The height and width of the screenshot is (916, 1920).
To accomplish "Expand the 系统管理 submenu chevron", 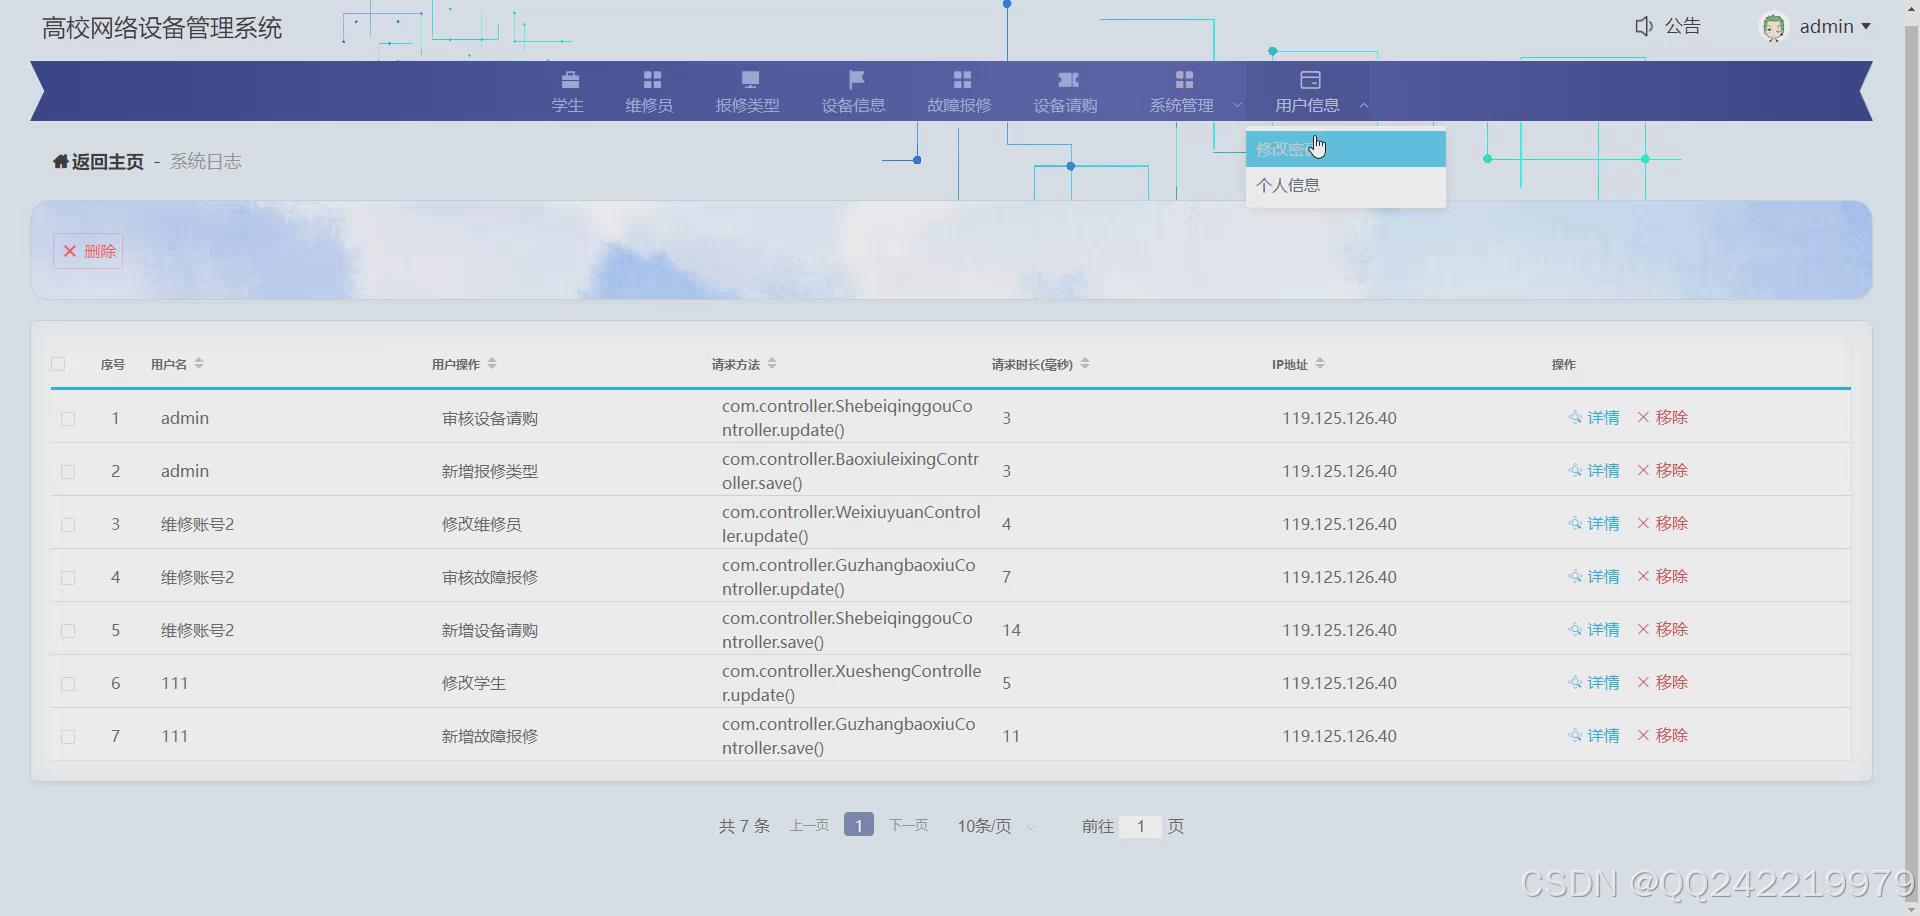I will pyautogui.click(x=1238, y=104).
